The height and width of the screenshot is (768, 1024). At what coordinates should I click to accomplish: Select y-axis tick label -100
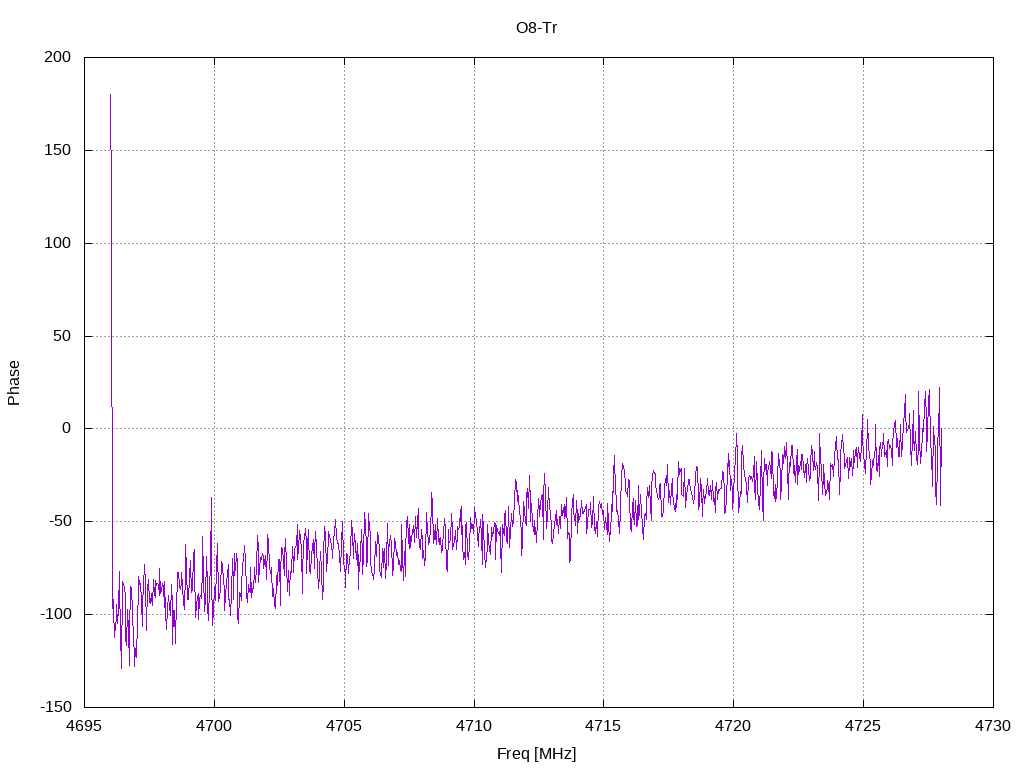point(56,614)
